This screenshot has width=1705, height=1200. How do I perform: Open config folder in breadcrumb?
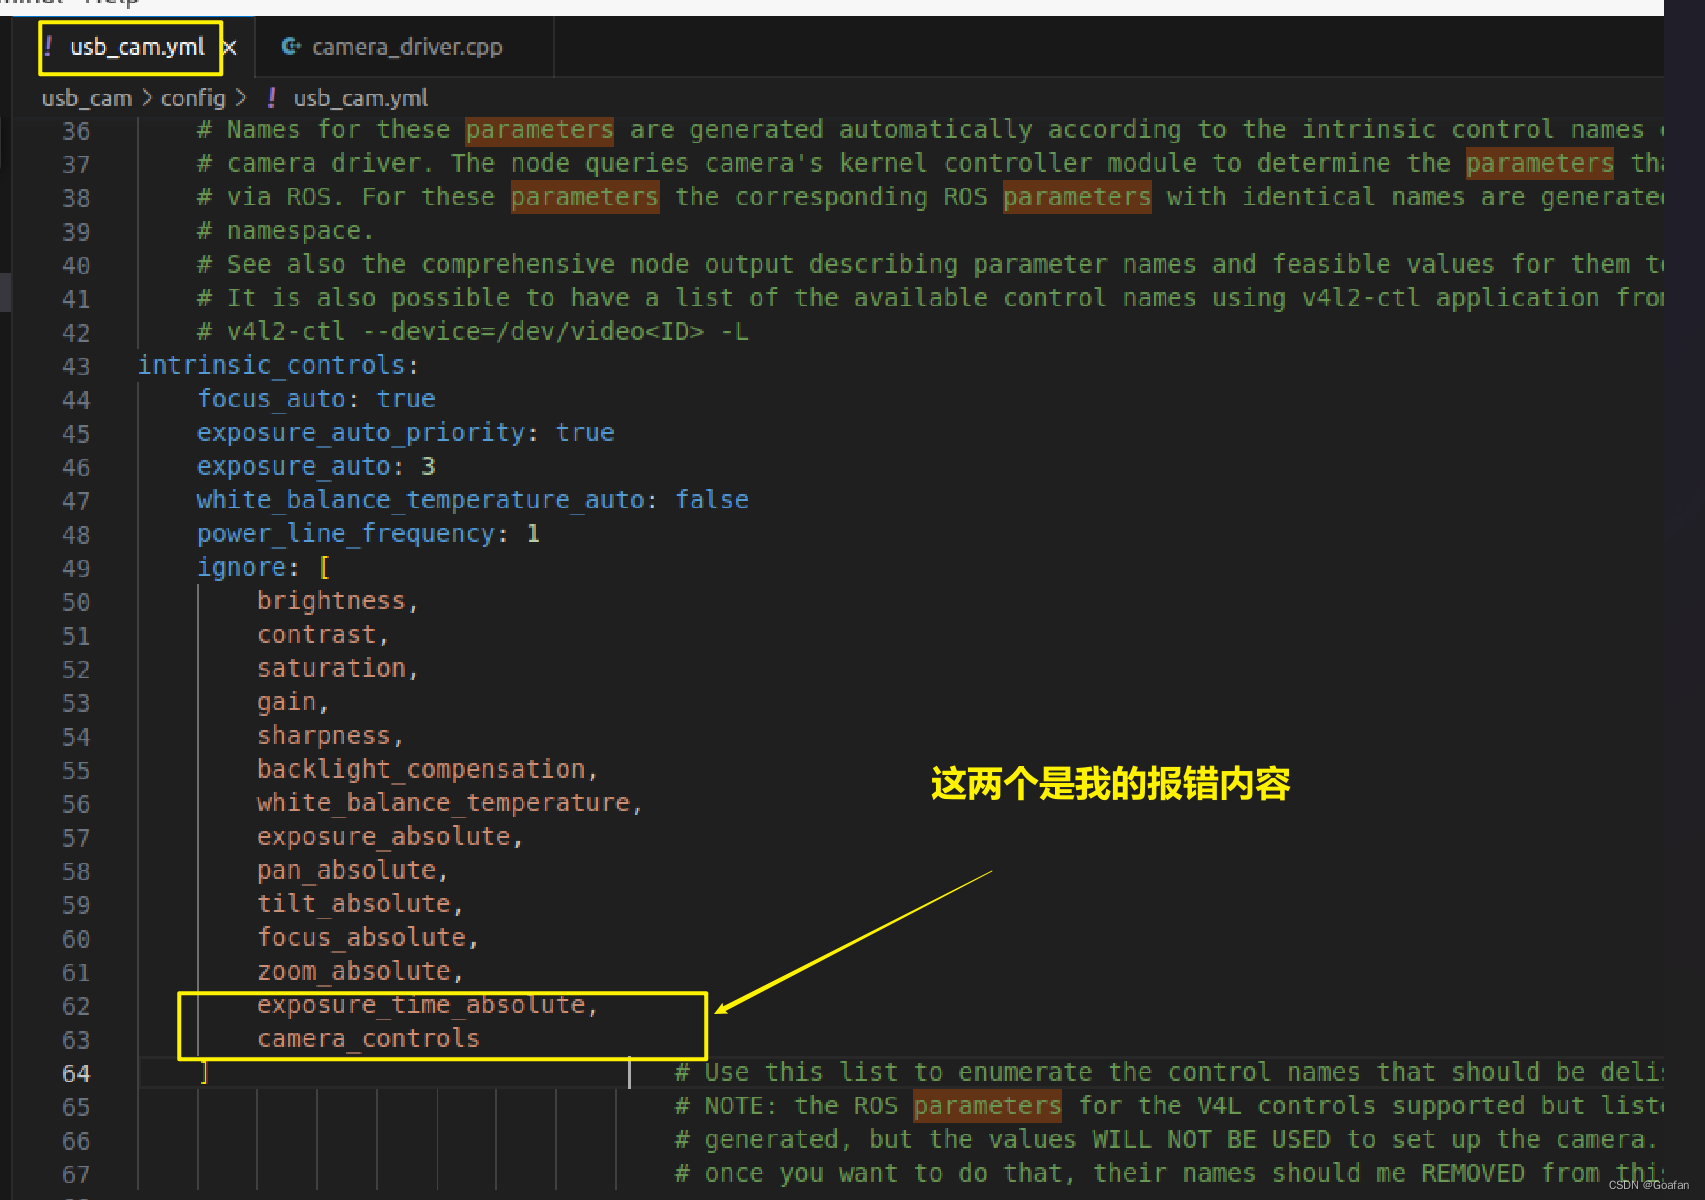coord(193,98)
